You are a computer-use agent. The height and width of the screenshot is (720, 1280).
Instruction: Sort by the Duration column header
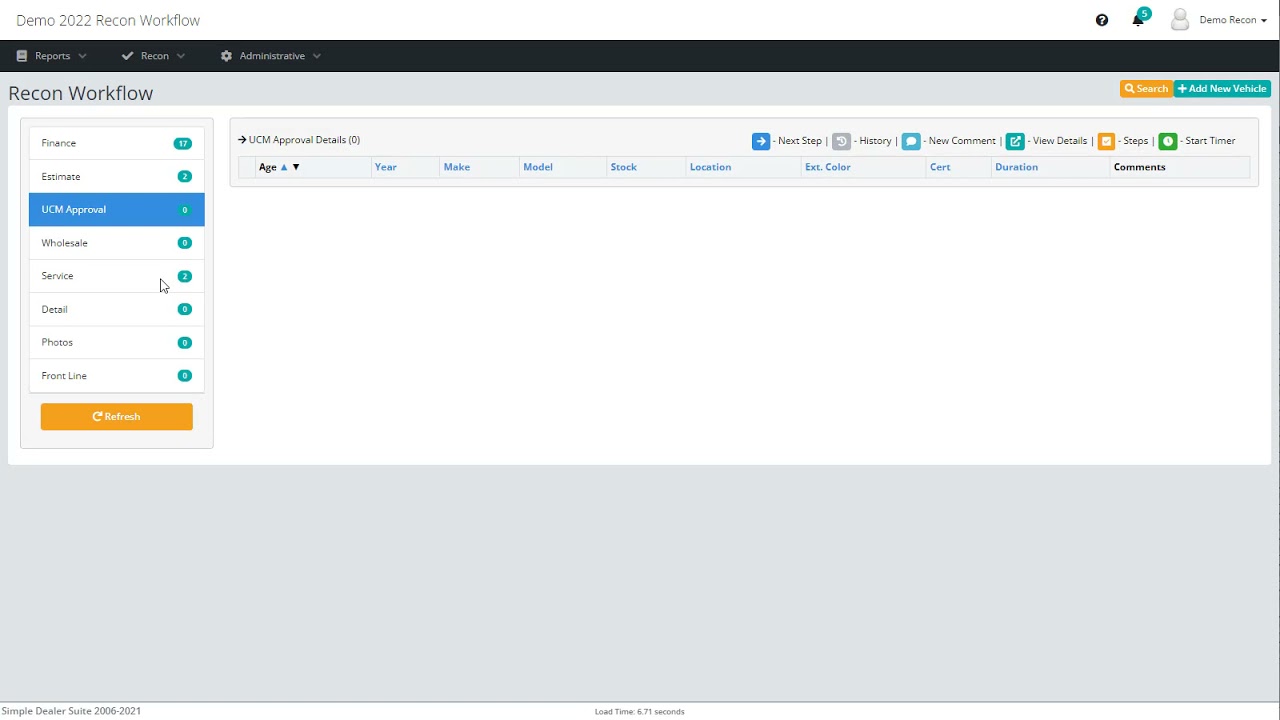coord(1016,167)
